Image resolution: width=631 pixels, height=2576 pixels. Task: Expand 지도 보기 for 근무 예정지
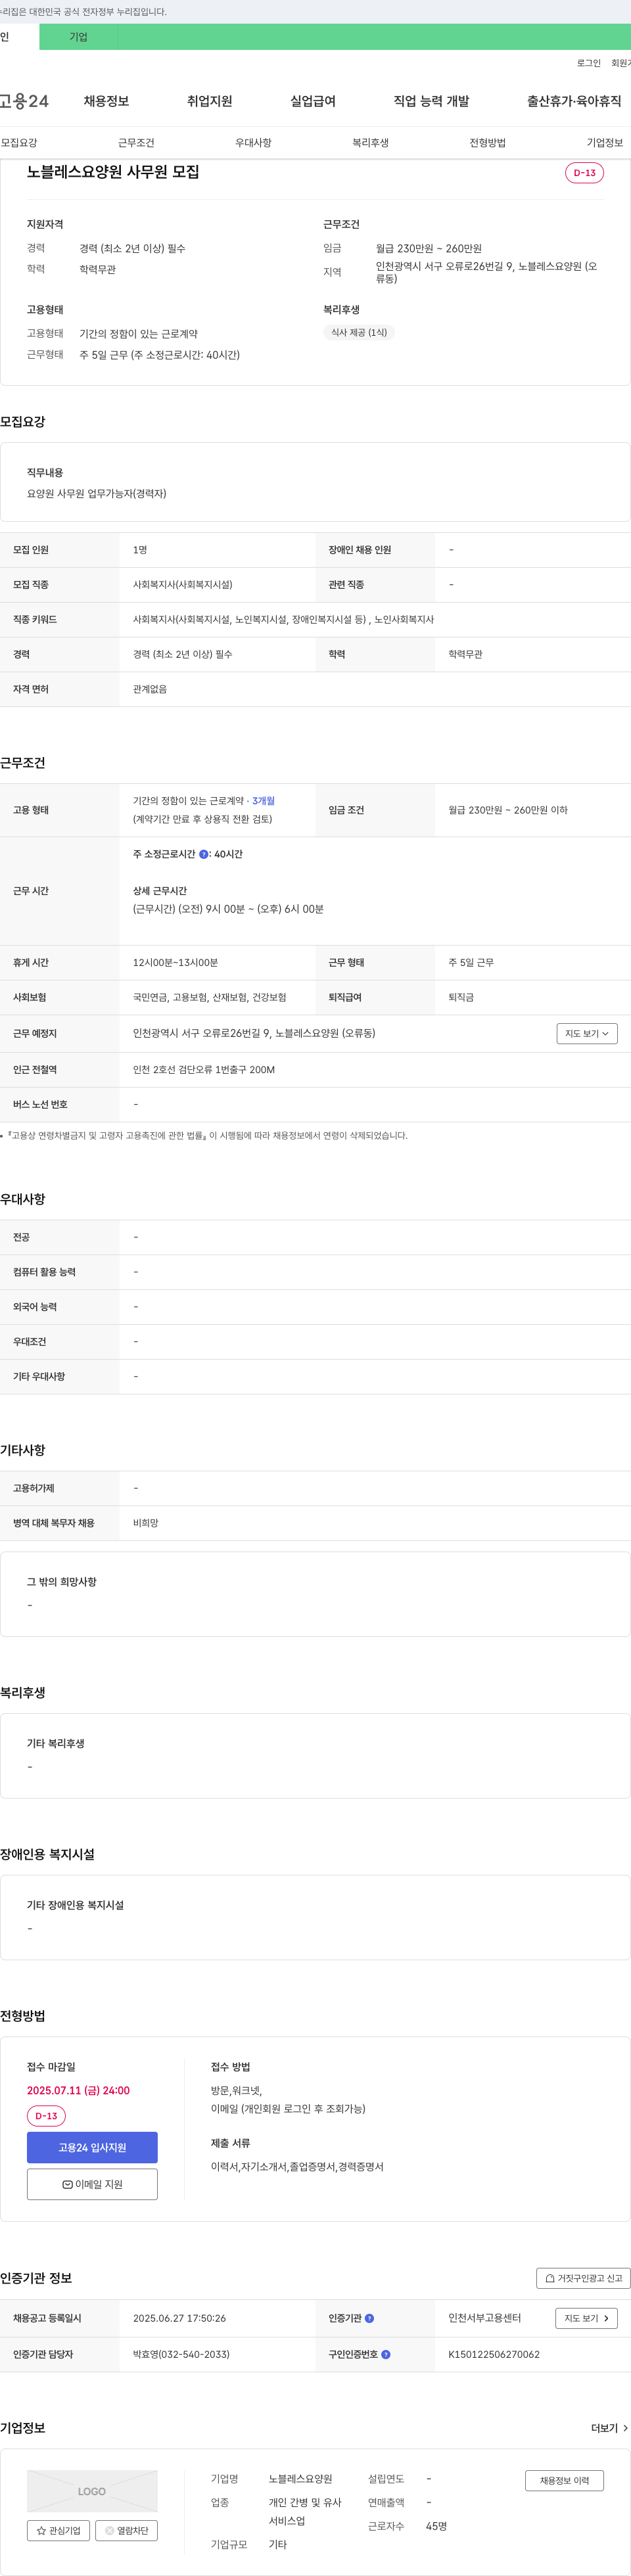[x=587, y=1033]
